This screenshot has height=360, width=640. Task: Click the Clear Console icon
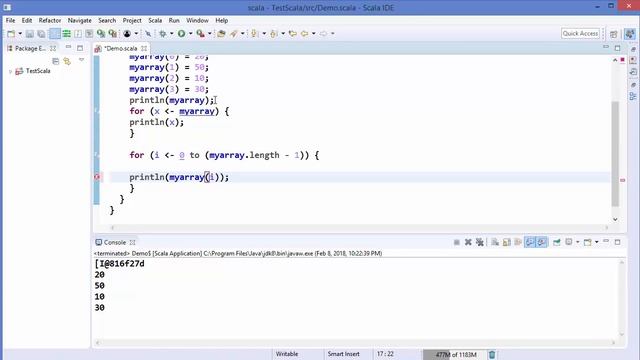495,242
